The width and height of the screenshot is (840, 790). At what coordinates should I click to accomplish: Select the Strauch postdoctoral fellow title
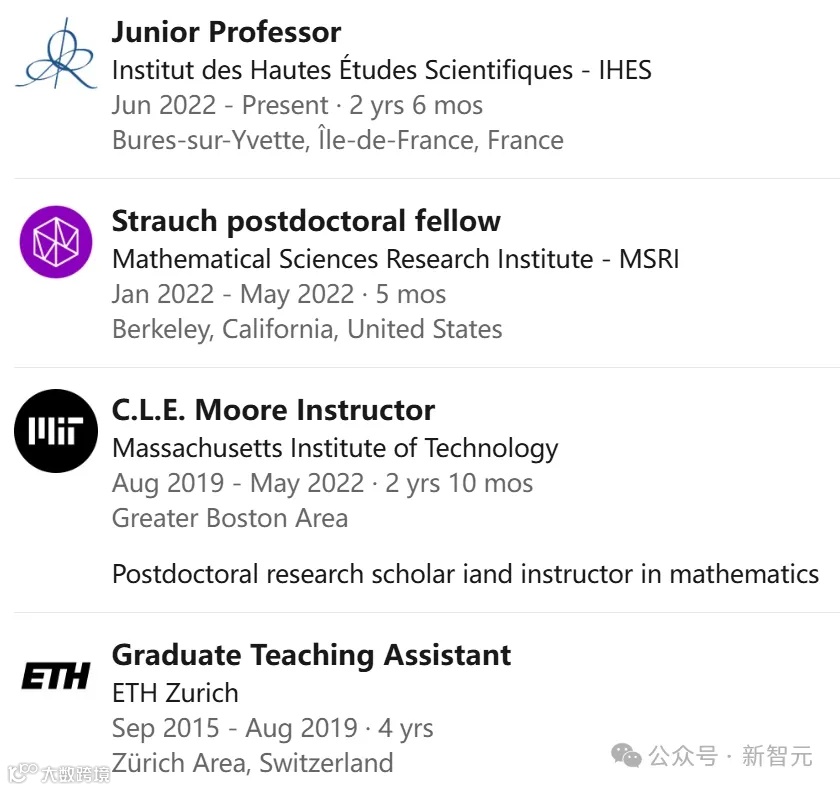[306, 221]
